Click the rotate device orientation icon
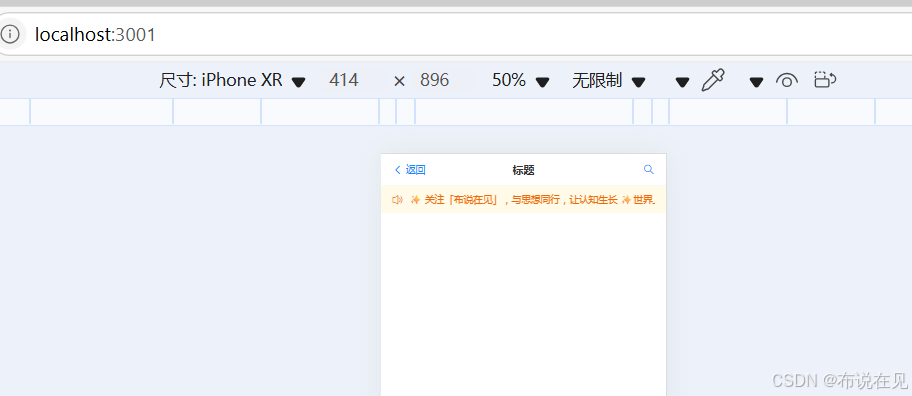 click(825, 80)
